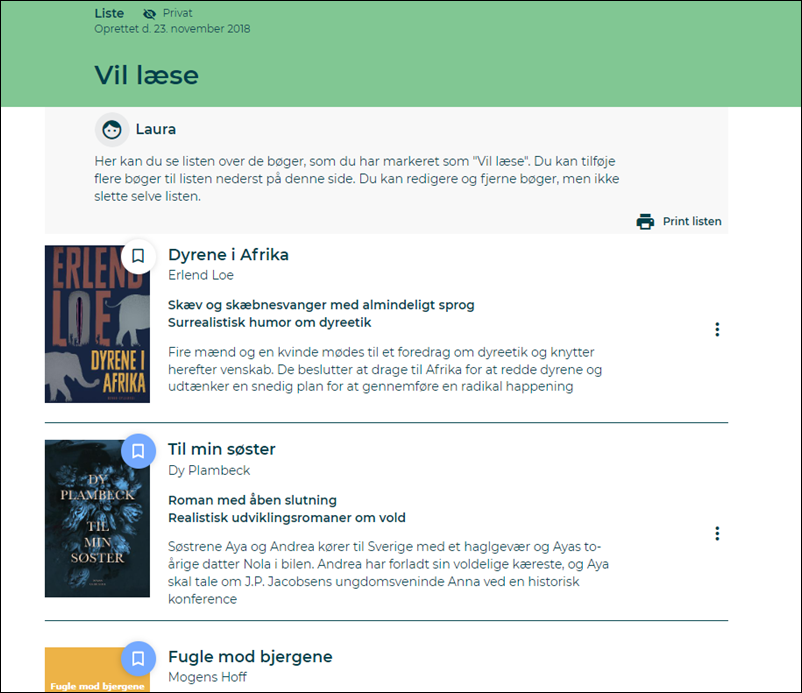Click Laura's profile avatar icon
This screenshot has width=802, height=693.
112,129
